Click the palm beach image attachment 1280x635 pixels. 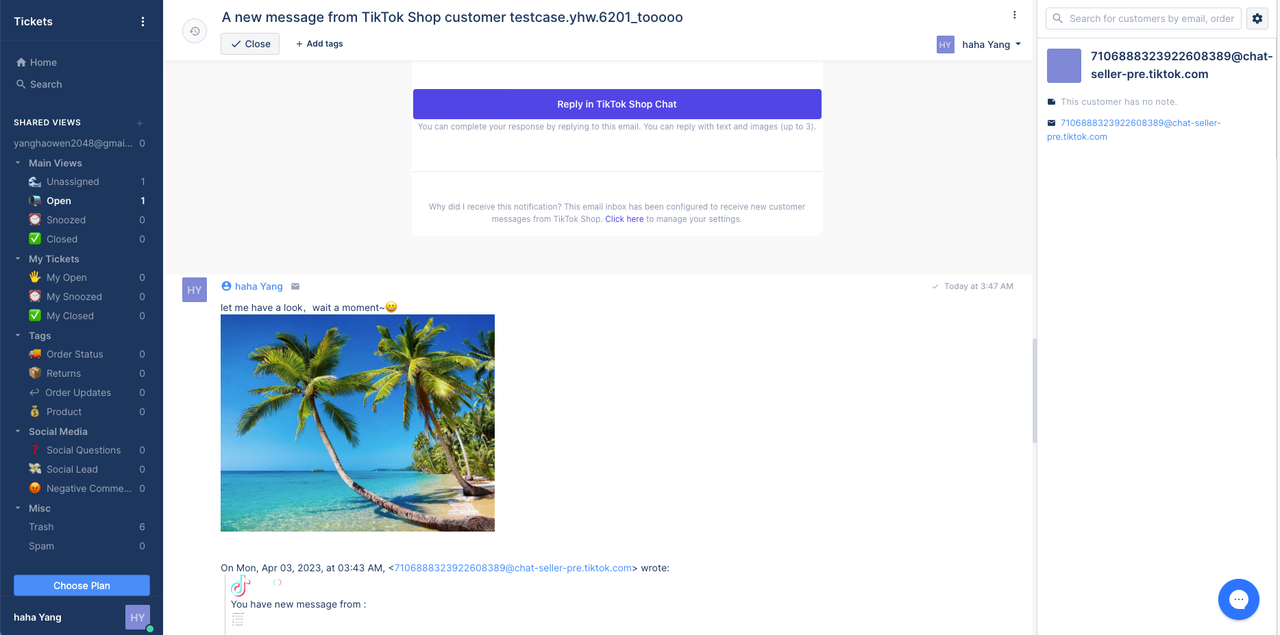click(x=357, y=423)
